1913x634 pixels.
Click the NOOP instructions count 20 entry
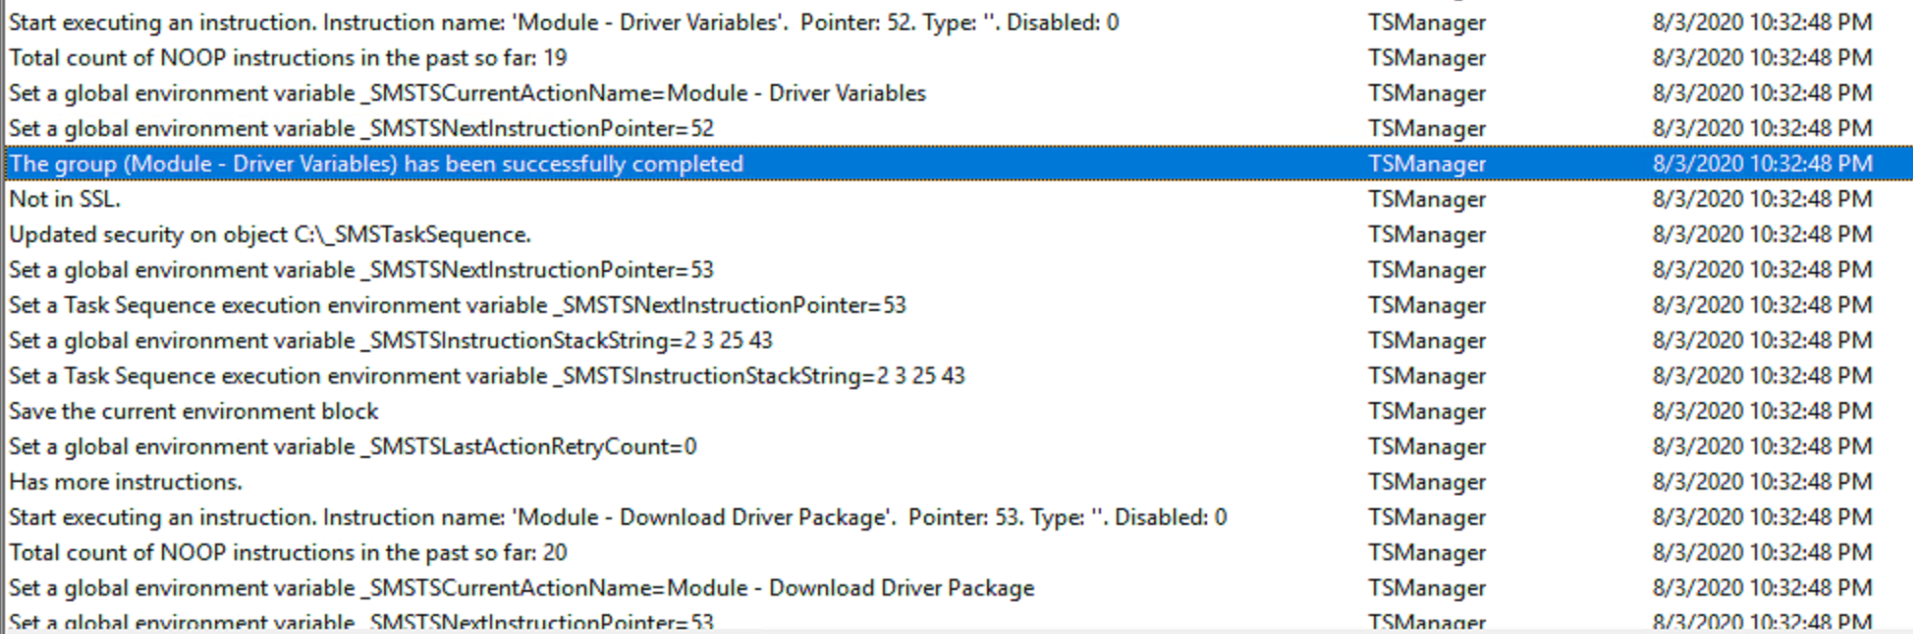(x=288, y=553)
